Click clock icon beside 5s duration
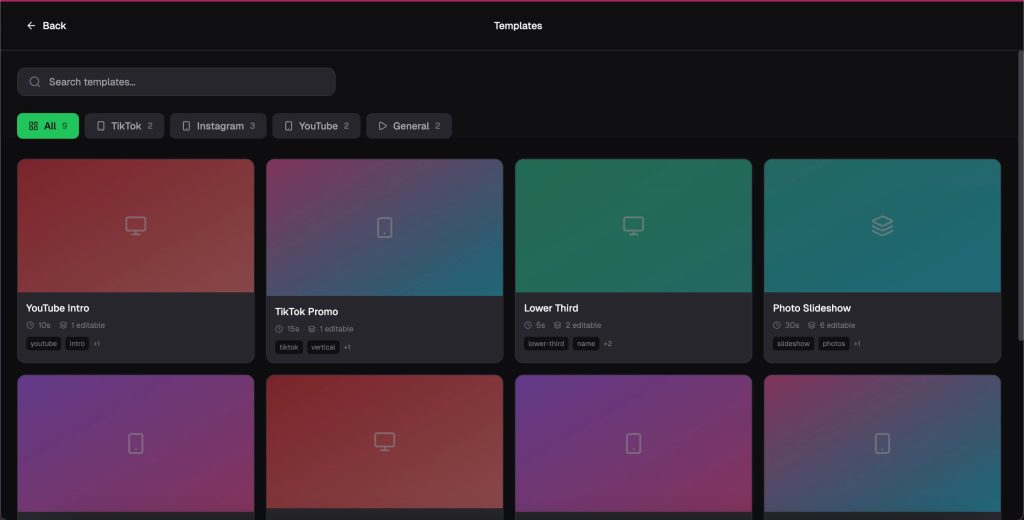The image size is (1024, 520). click(x=528, y=325)
